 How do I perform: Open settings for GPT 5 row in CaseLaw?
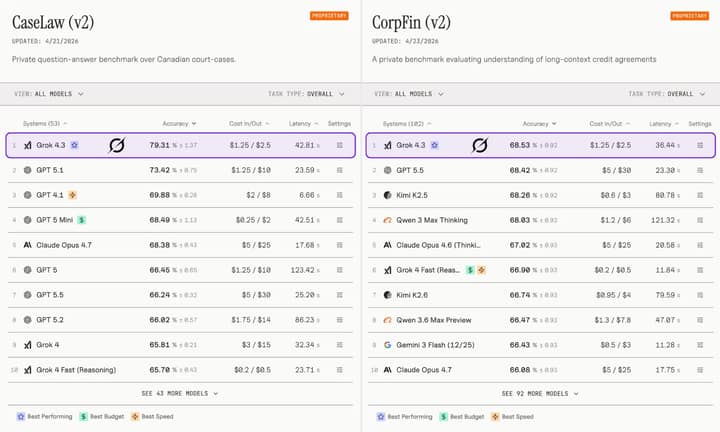click(340, 270)
